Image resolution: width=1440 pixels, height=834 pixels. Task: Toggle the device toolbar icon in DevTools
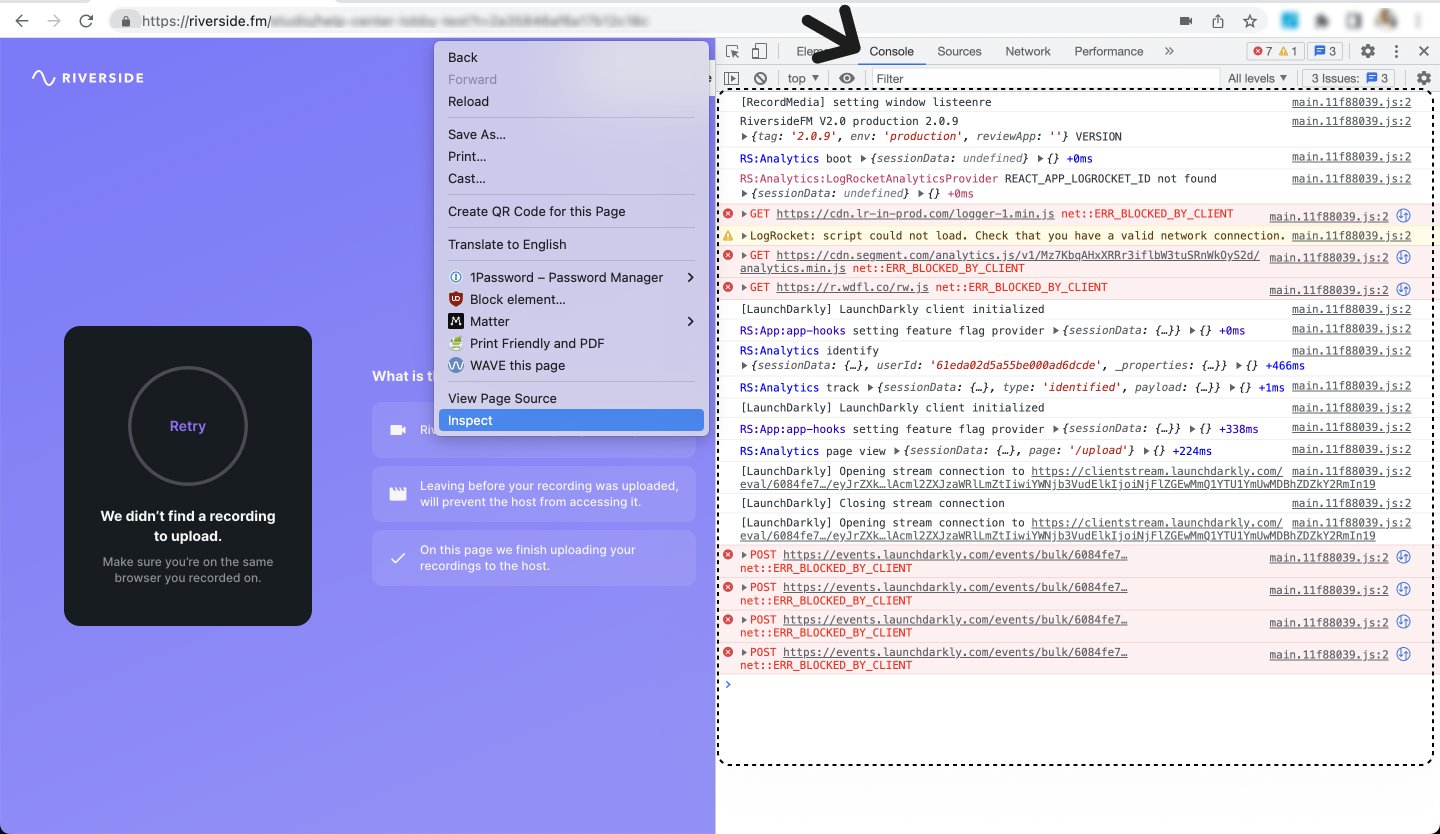coord(759,51)
